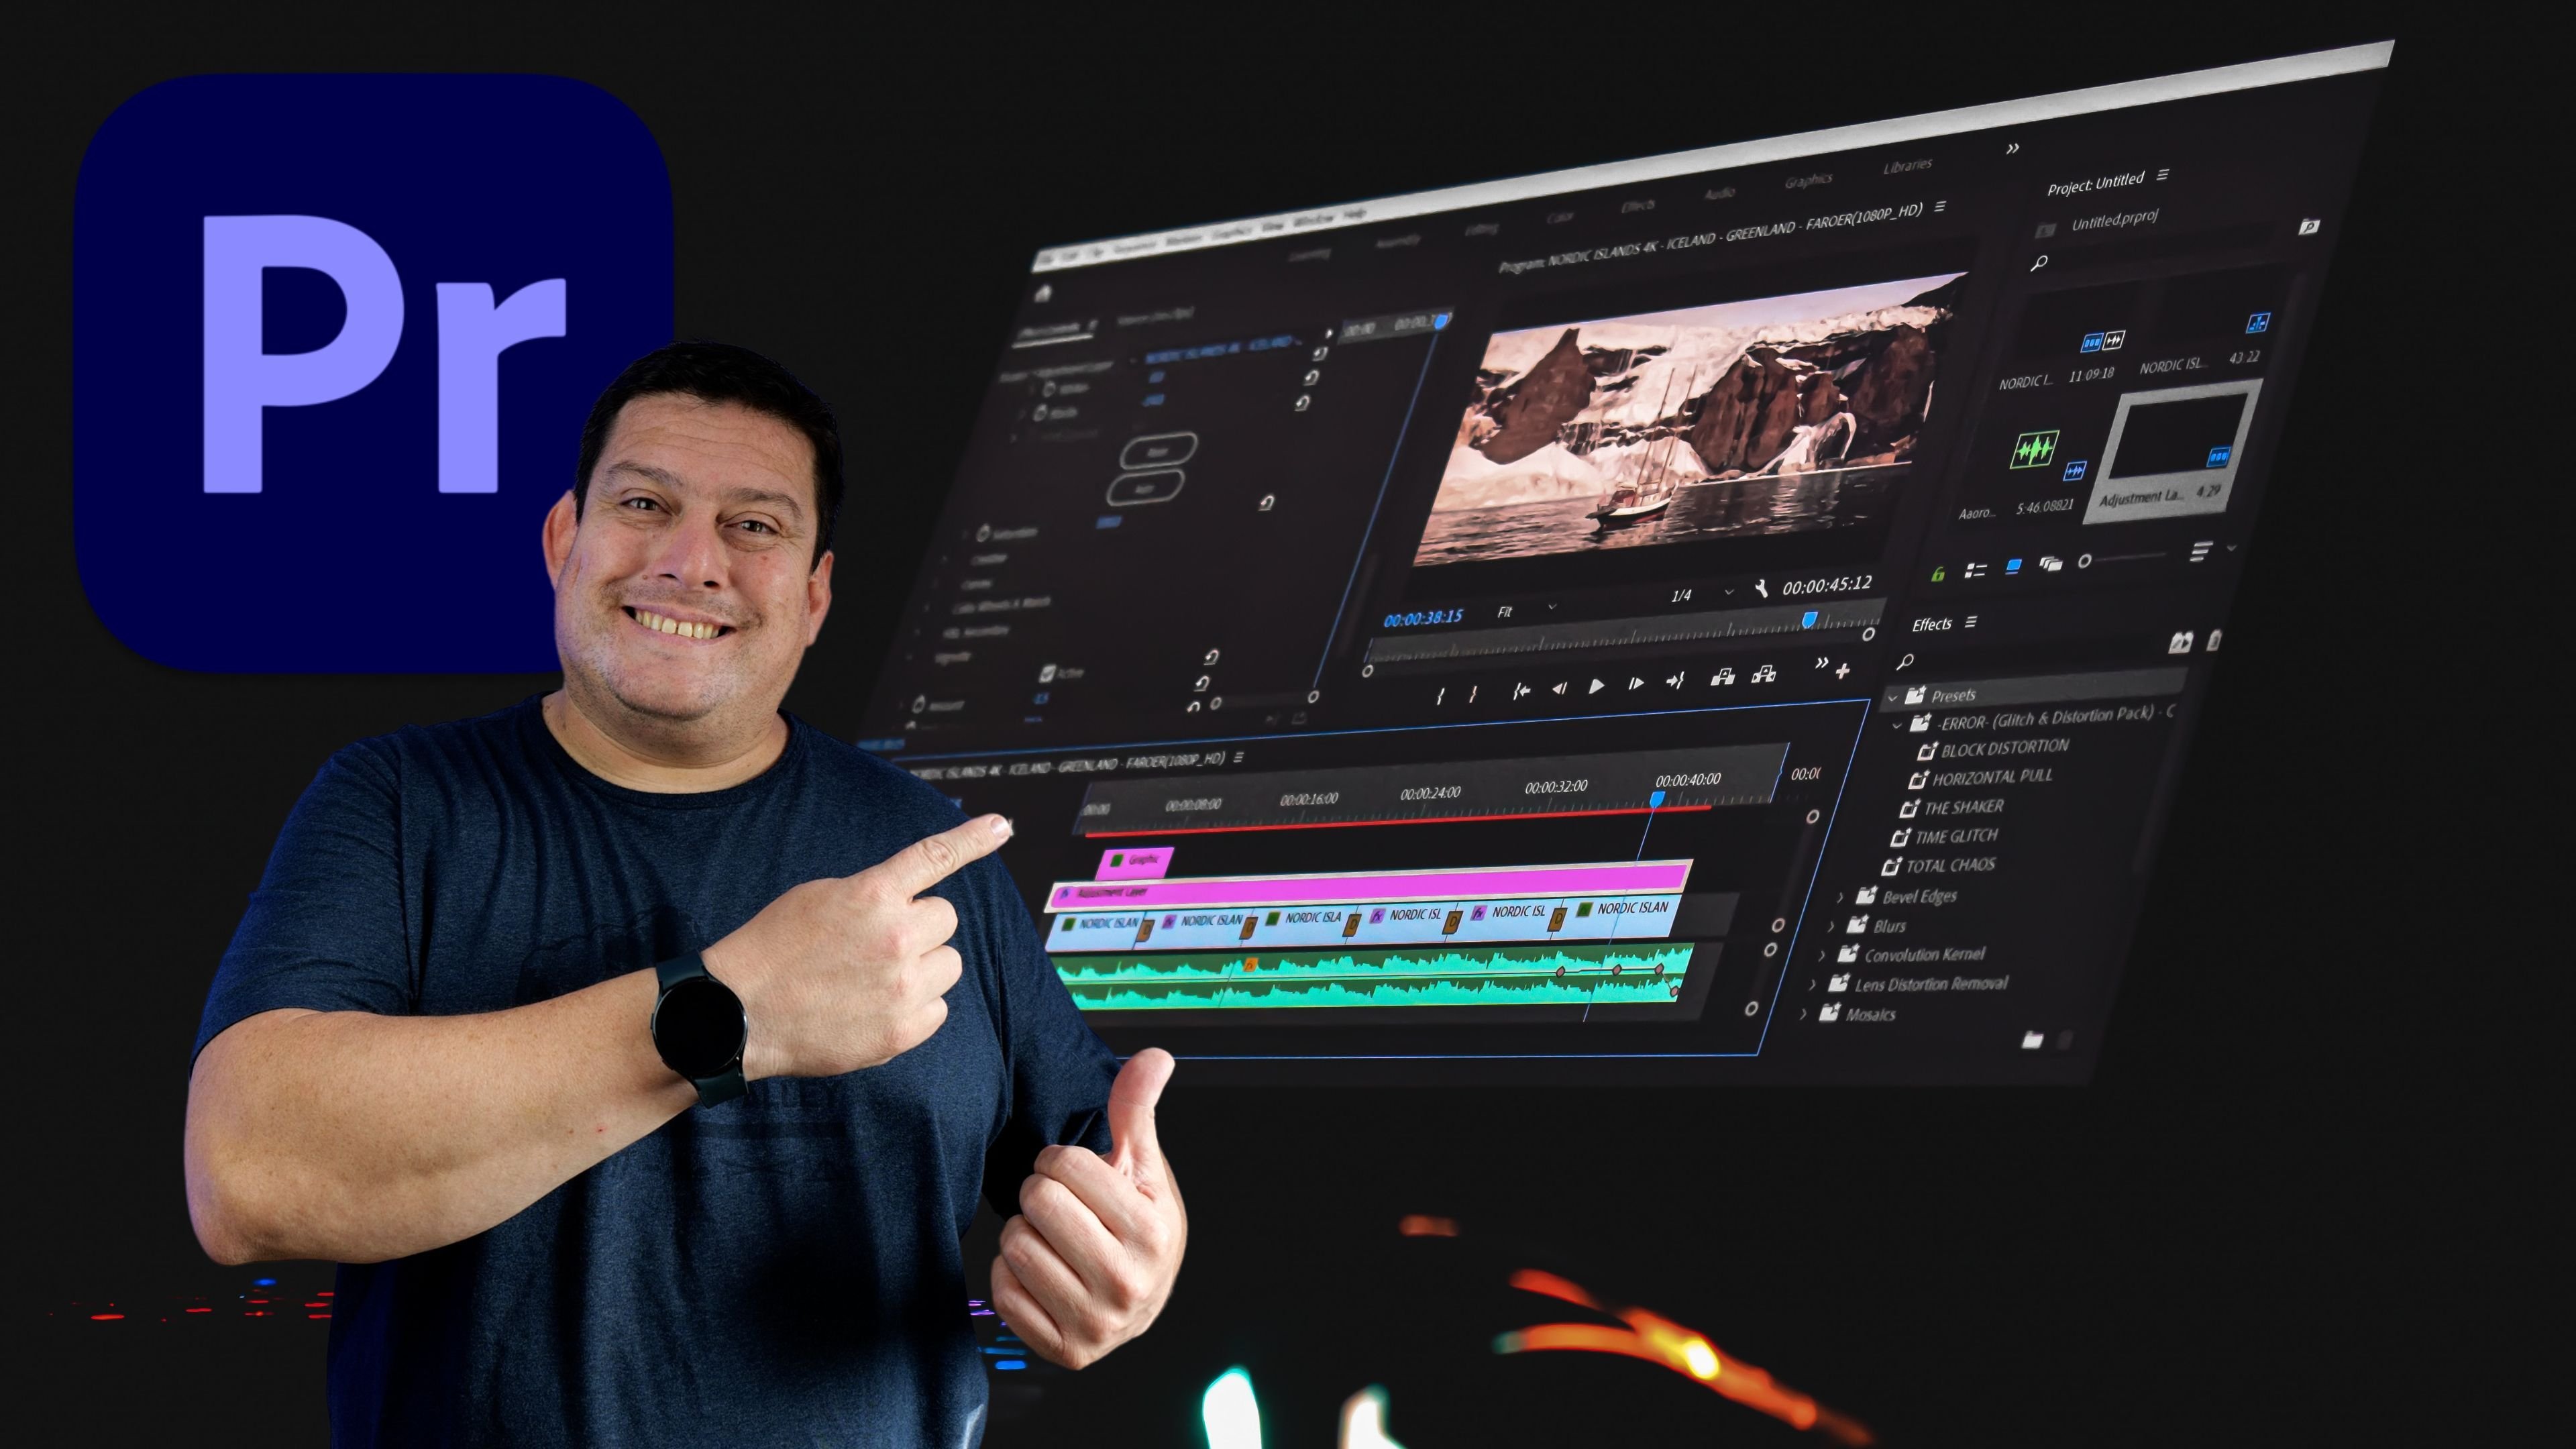Switch Project panel to Freeform View
This screenshot has width=2576, height=1449.
click(2051, 564)
